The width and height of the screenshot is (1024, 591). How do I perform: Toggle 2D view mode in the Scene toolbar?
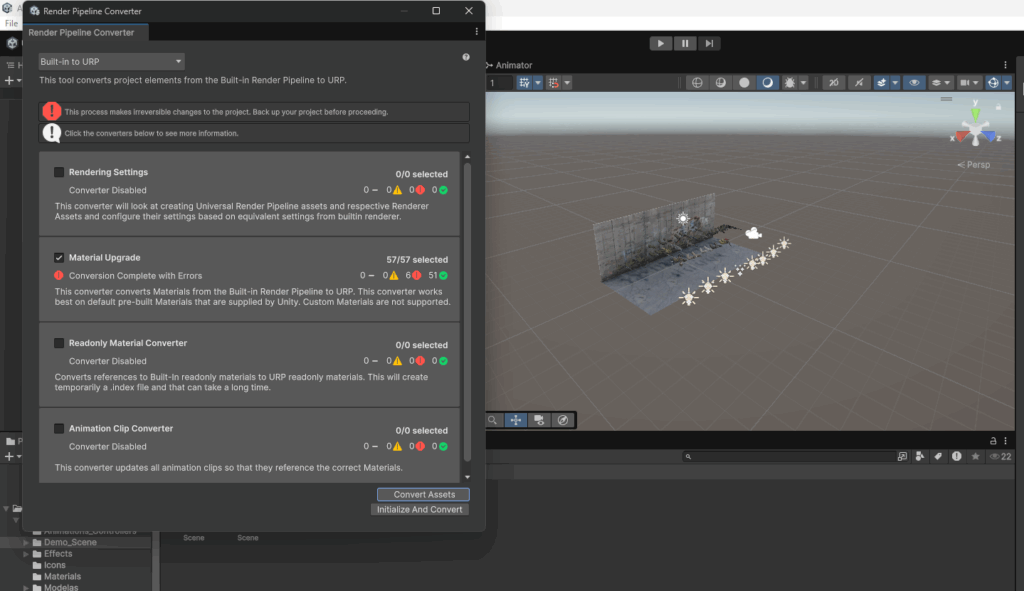[833, 83]
